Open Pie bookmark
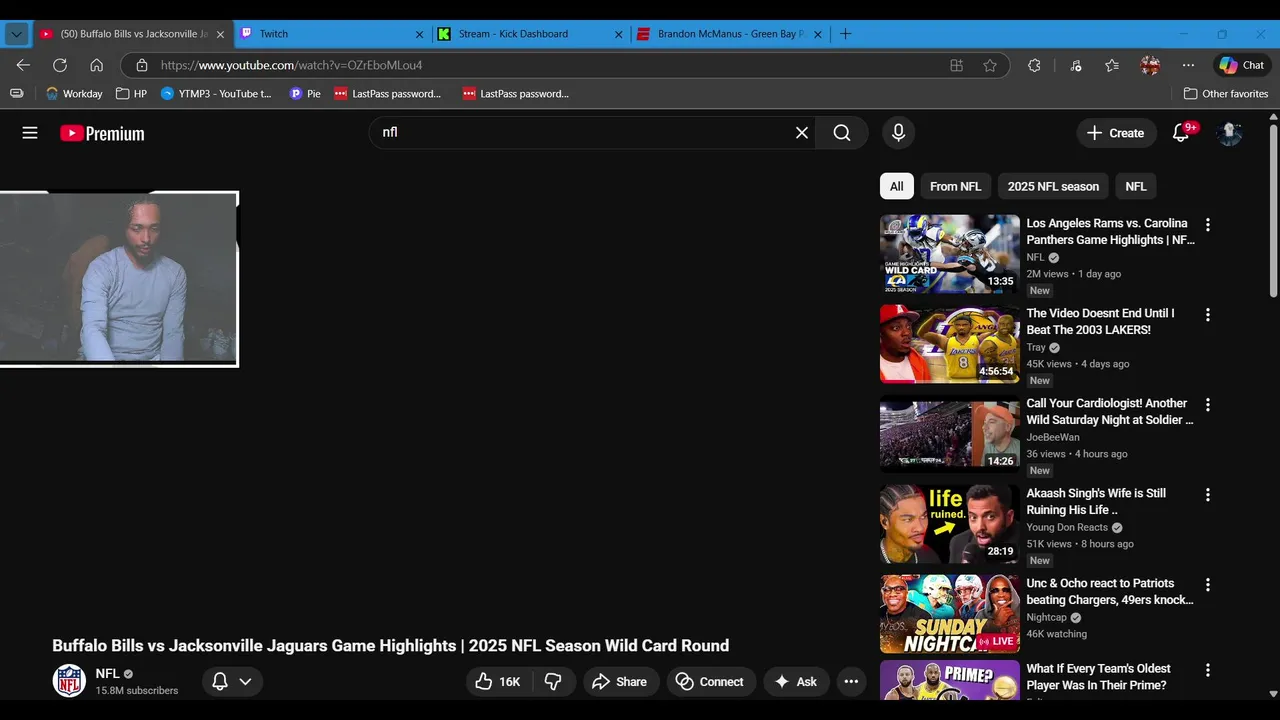 (305, 94)
